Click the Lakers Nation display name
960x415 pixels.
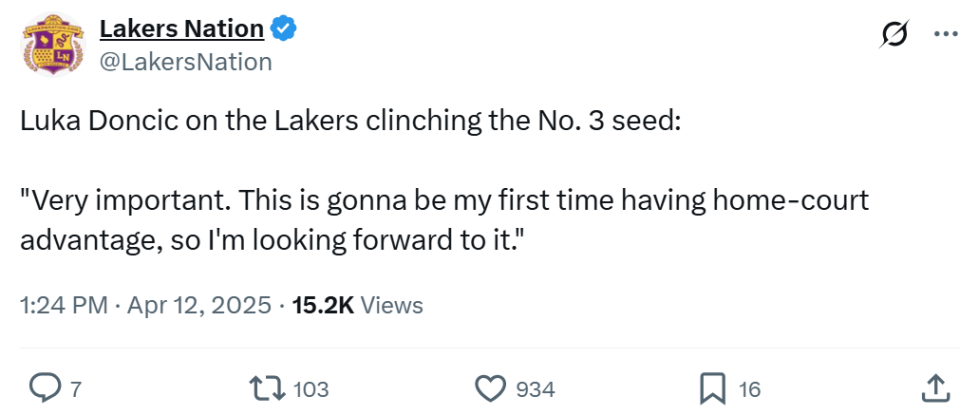(181, 29)
